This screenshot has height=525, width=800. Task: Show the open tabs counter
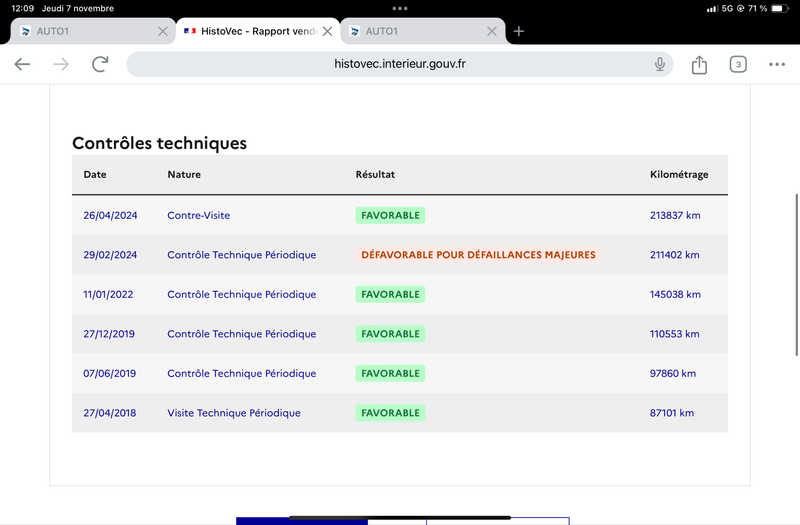738,64
